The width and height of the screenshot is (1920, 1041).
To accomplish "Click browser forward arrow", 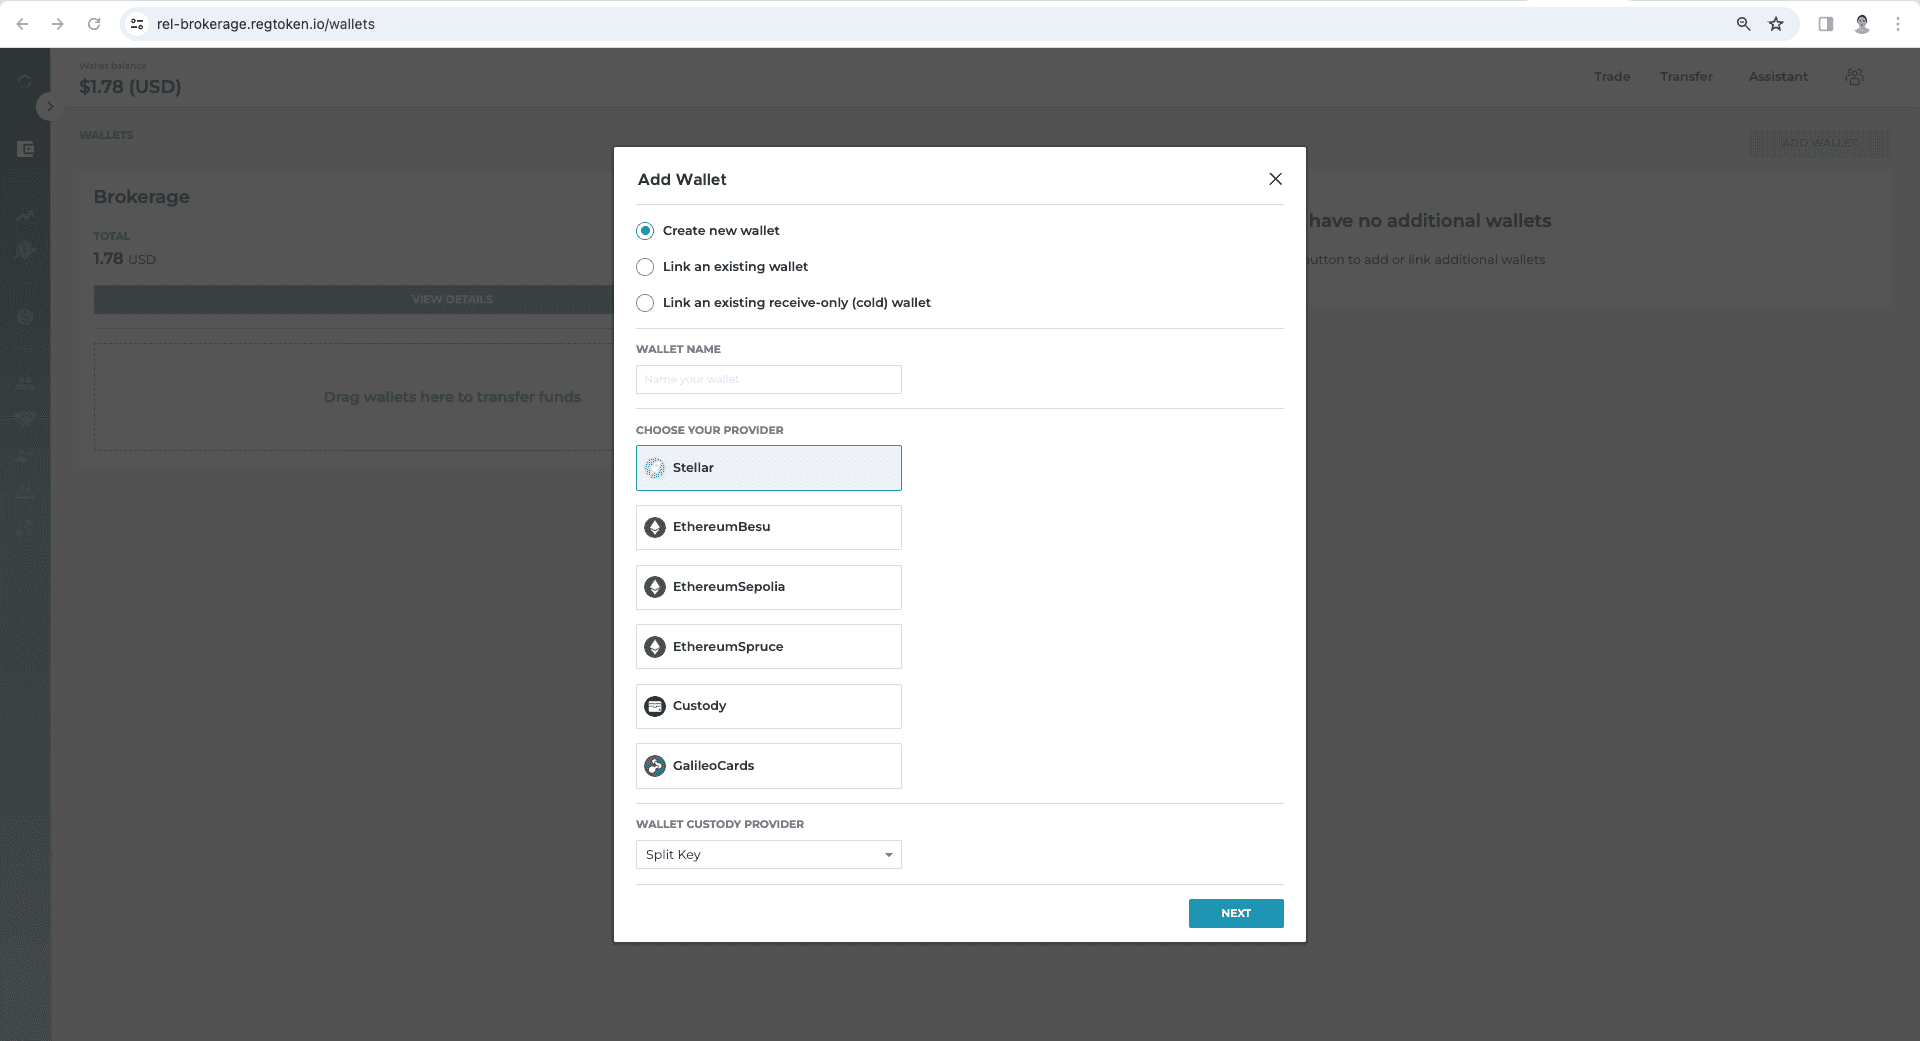I will click(x=58, y=24).
